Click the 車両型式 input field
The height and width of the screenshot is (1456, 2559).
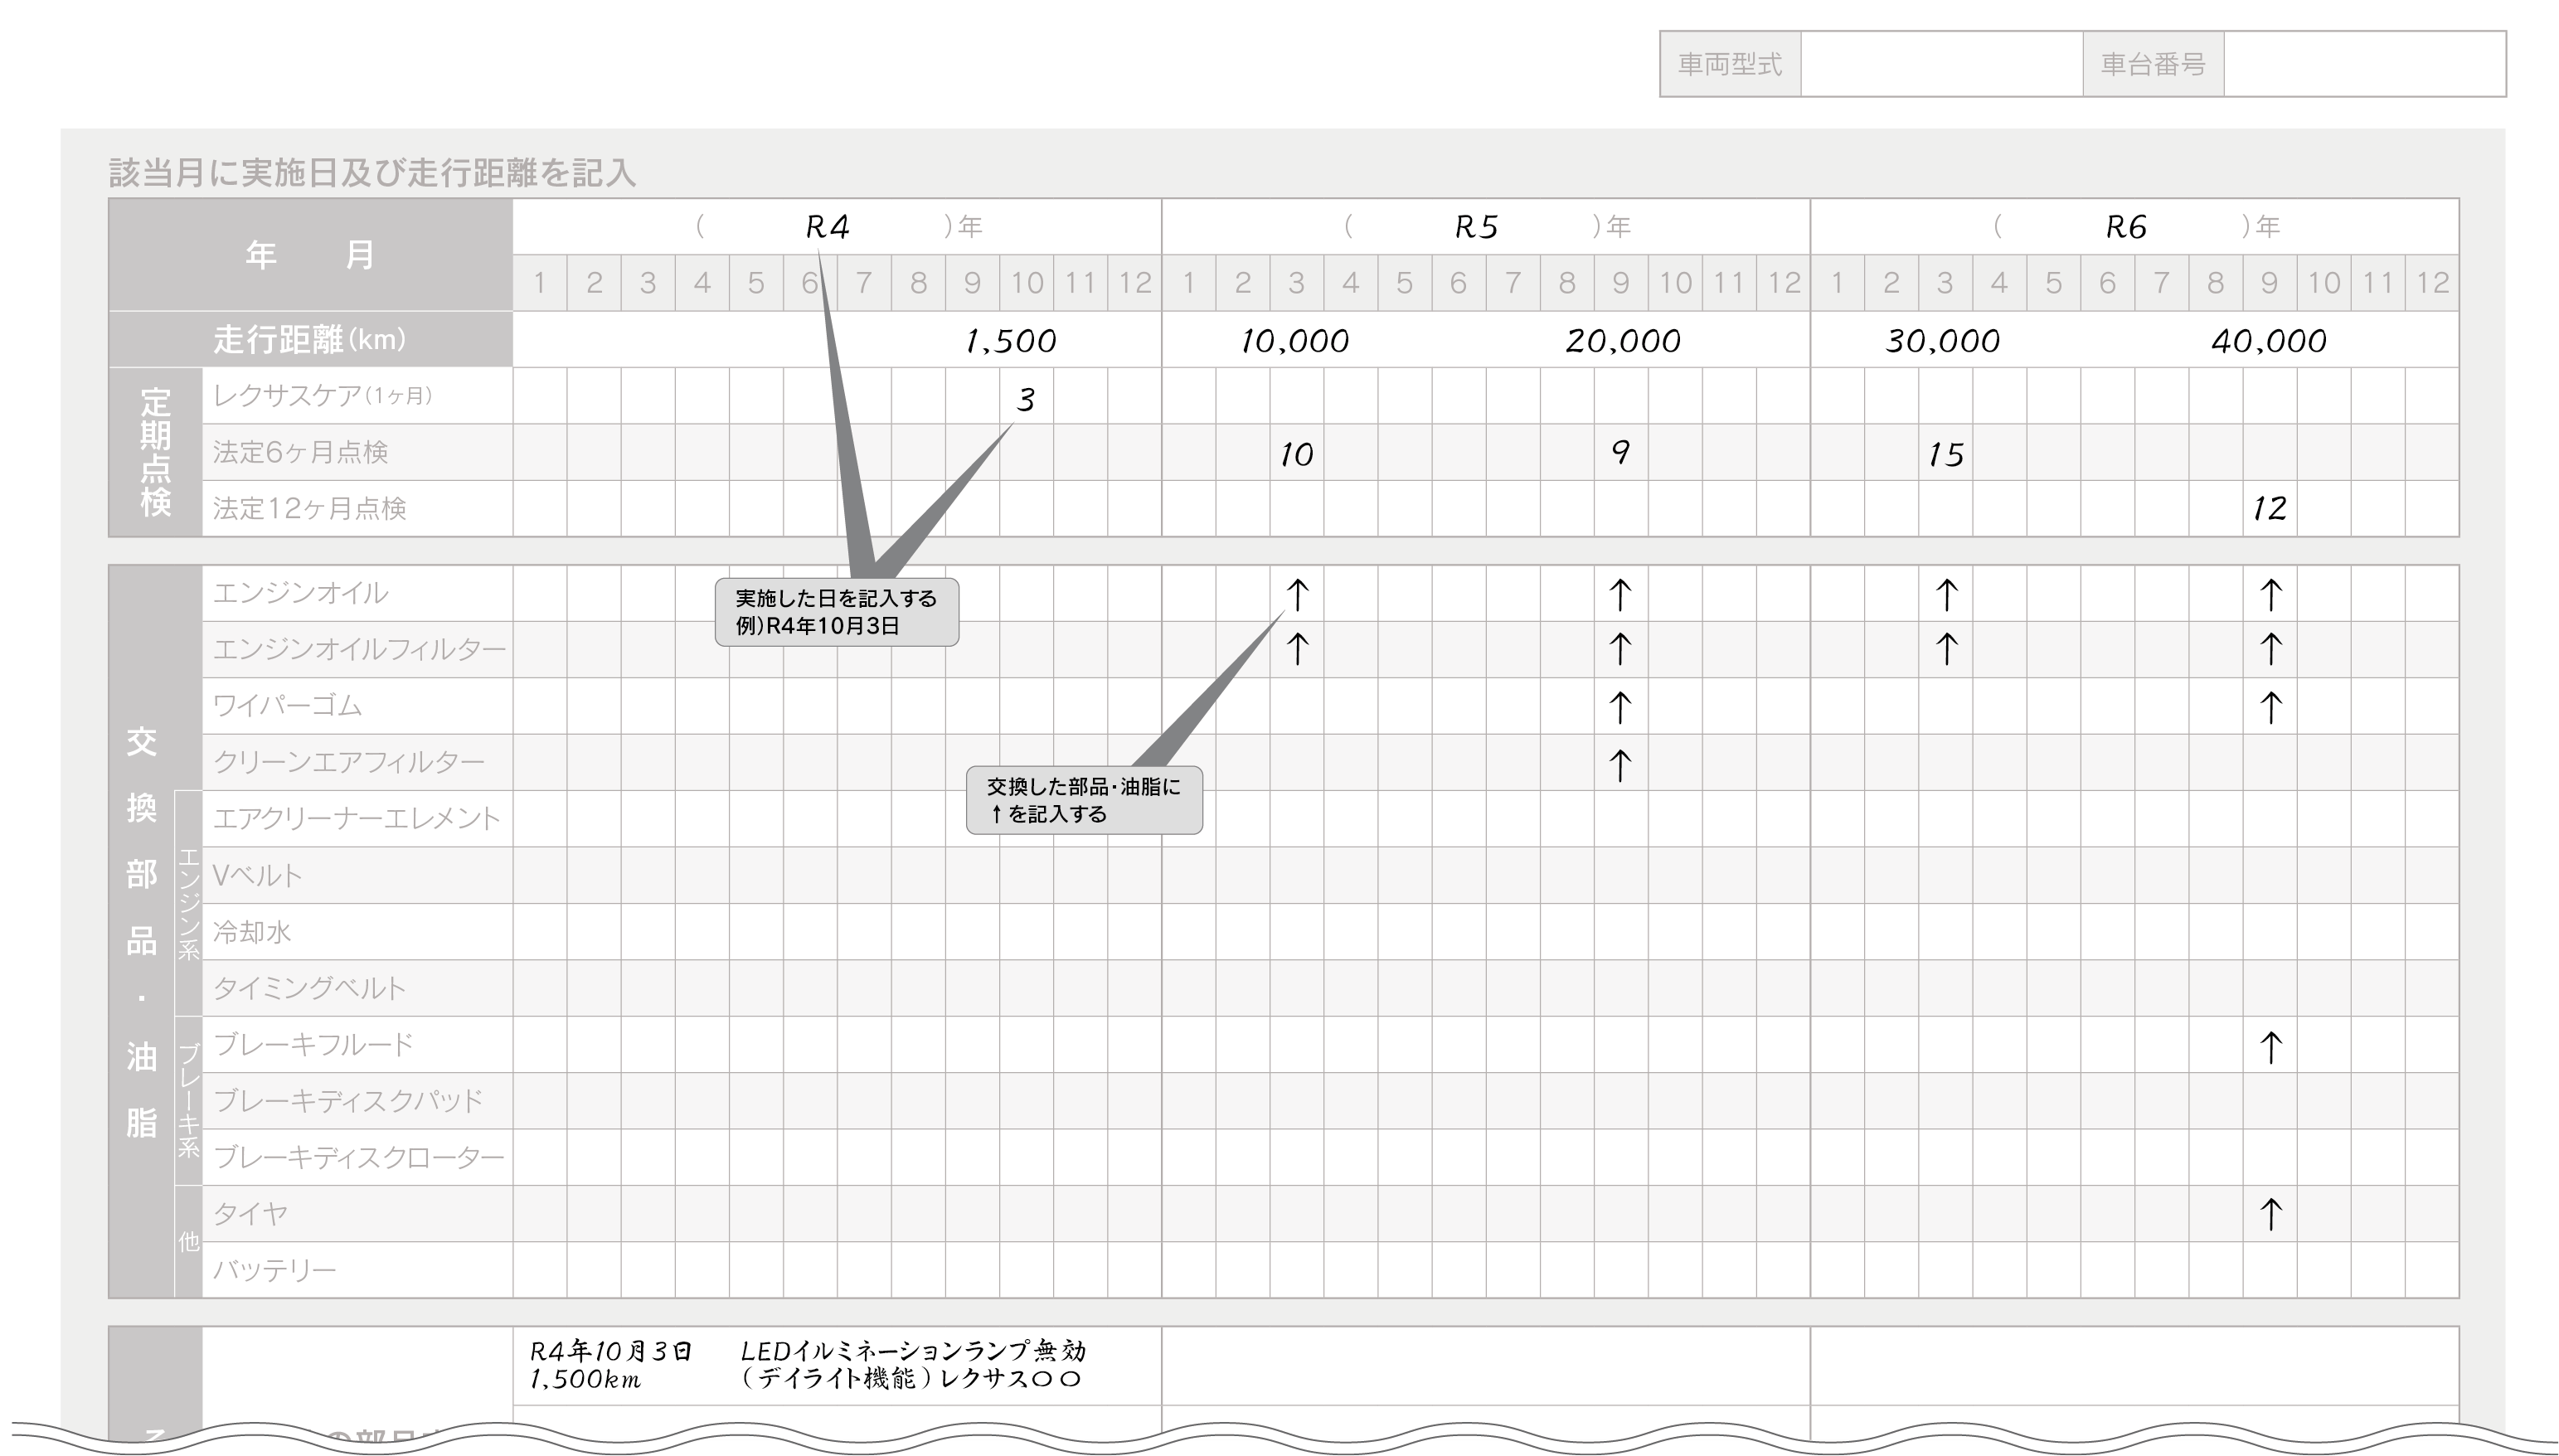tap(1940, 64)
